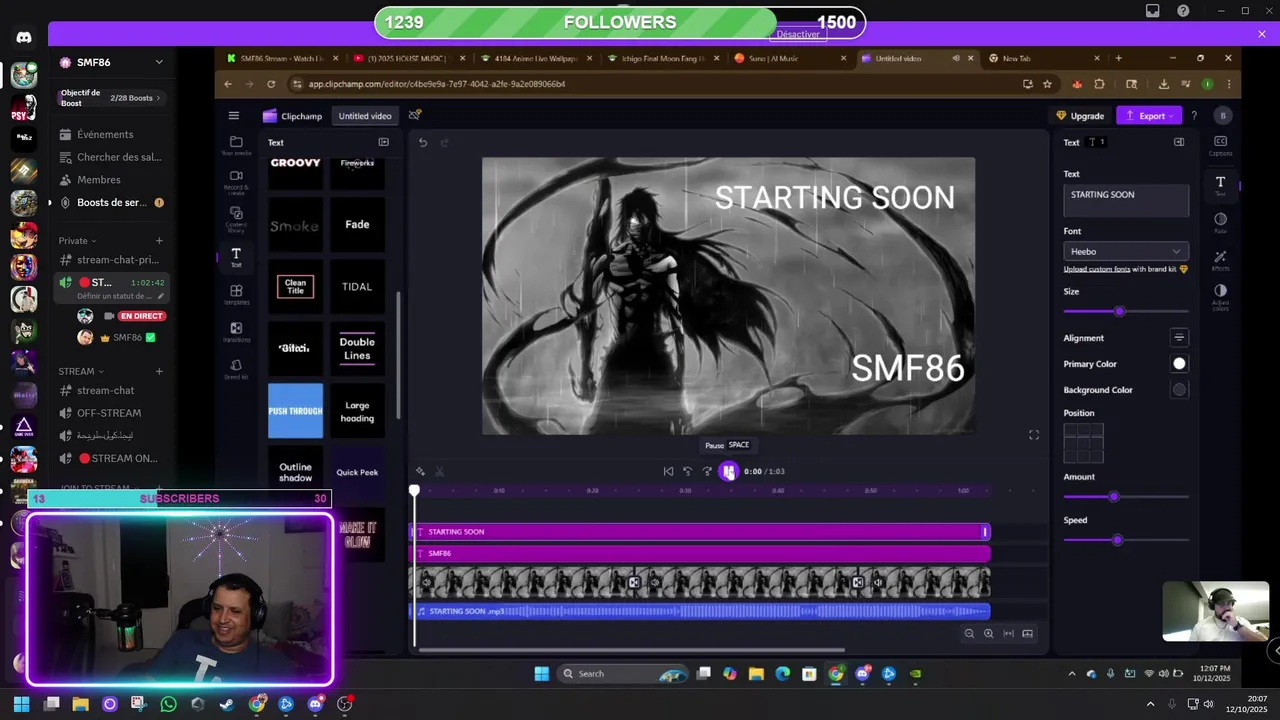The width and height of the screenshot is (1280, 720).
Task: Collapse the Private category in Discord
Action: tap(77, 240)
